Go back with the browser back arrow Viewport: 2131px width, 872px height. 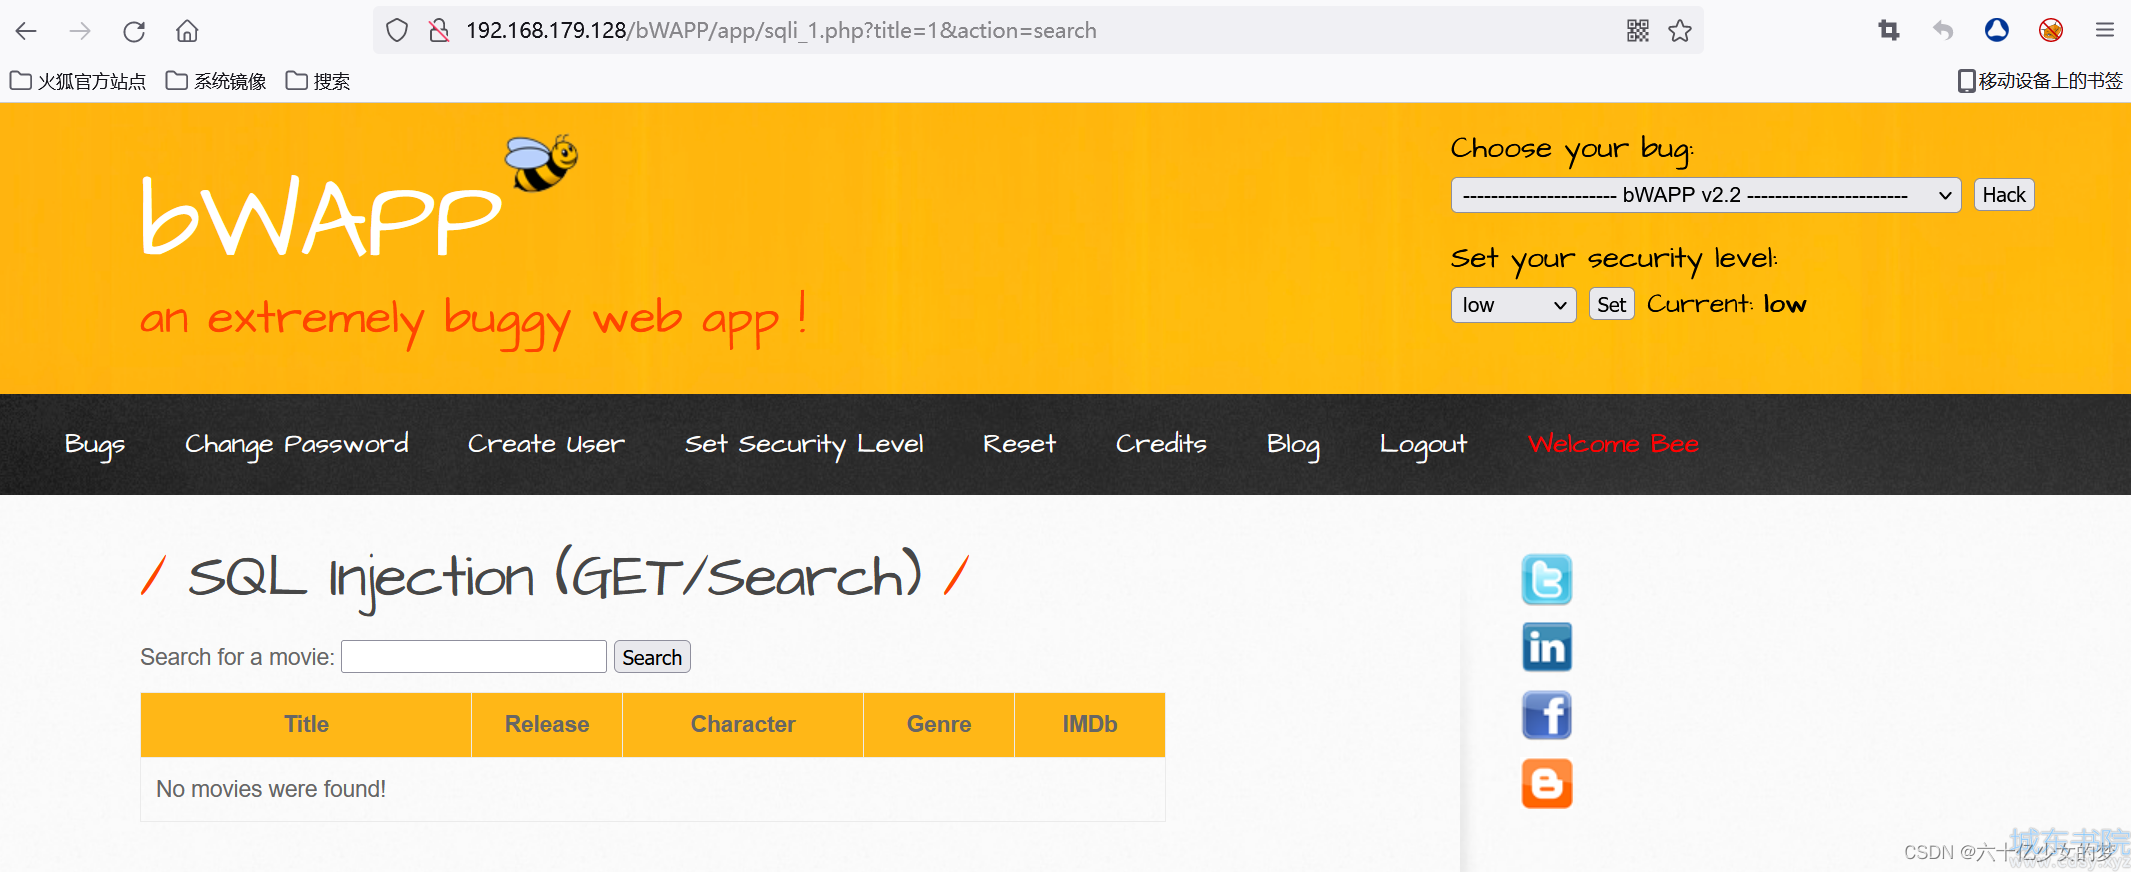tap(26, 31)
